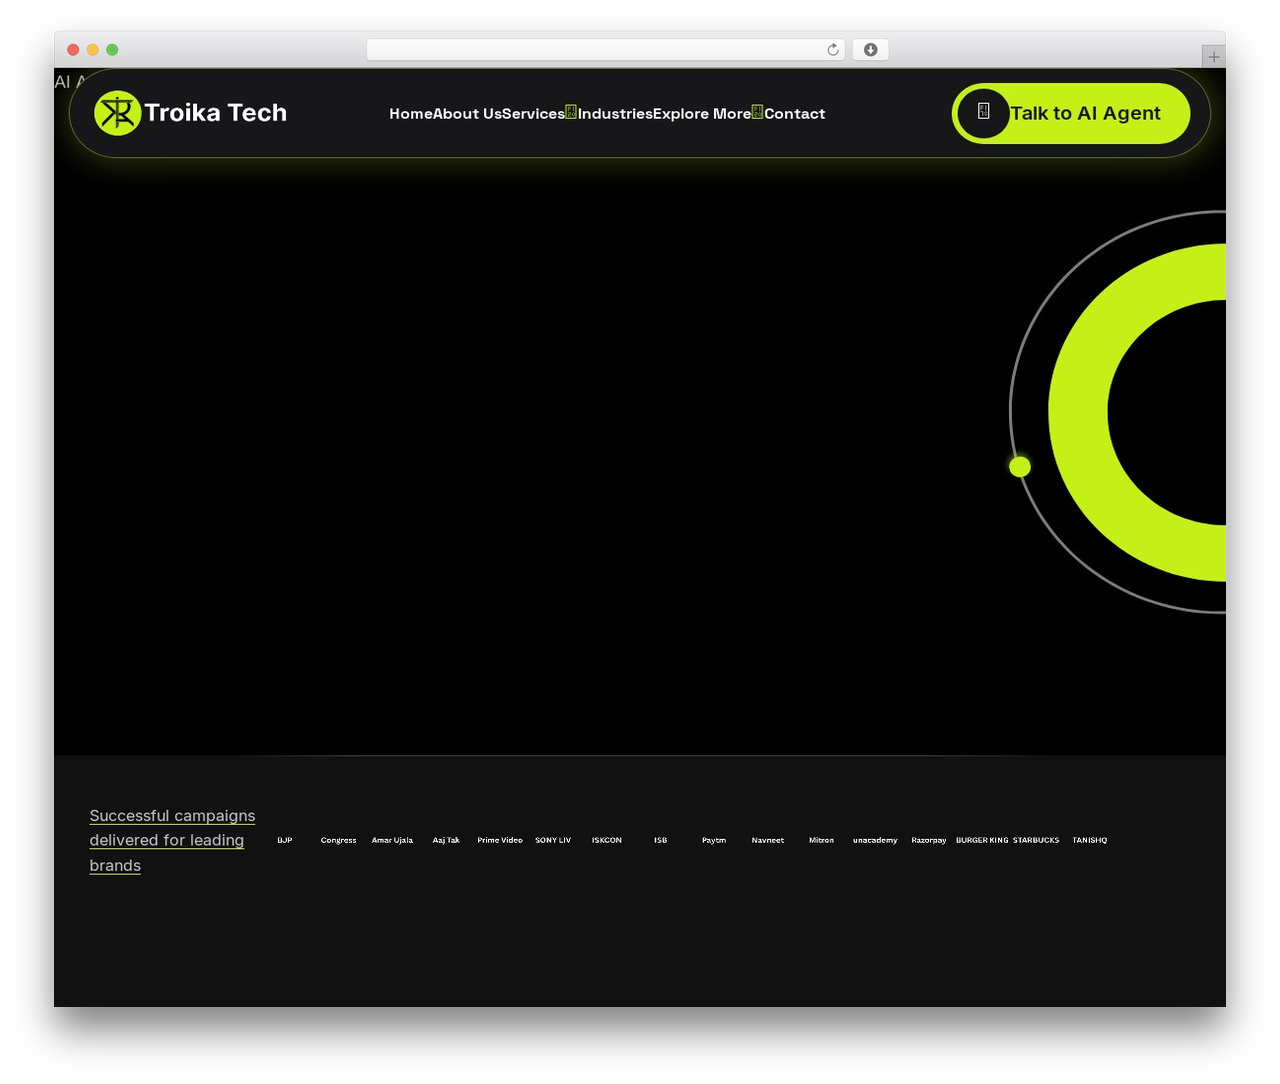Open the Successful campaigns delivered link
This screenshot has width=1280, height=1084.
click(172, 840)
